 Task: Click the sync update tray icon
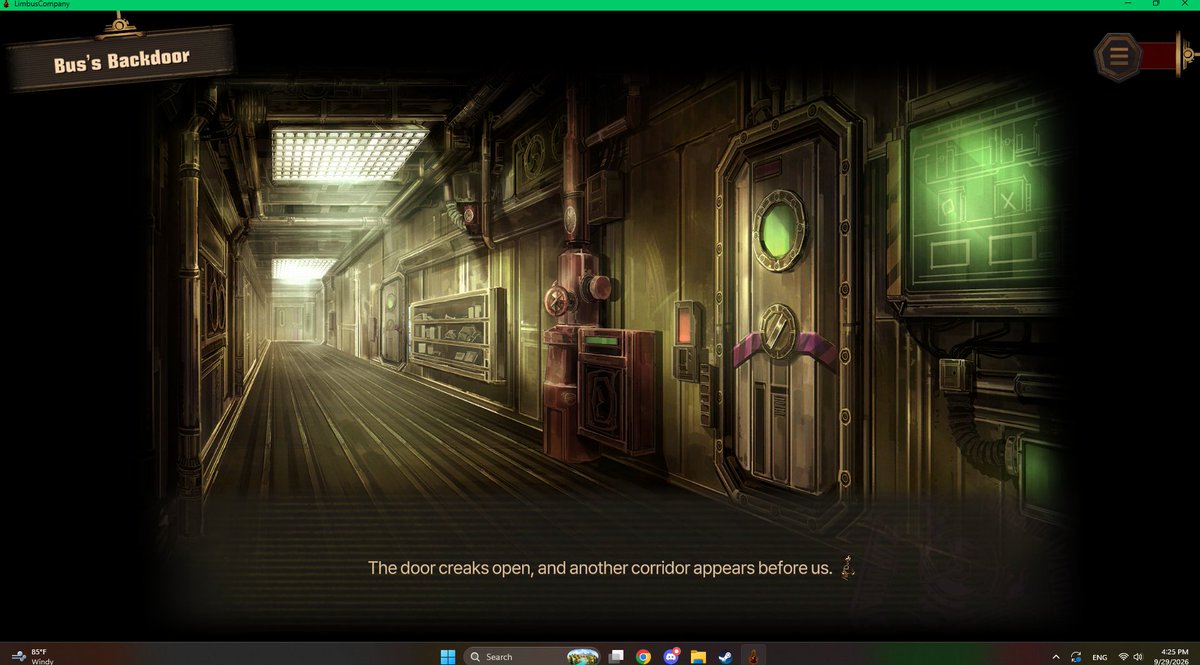pos(1076,656)
